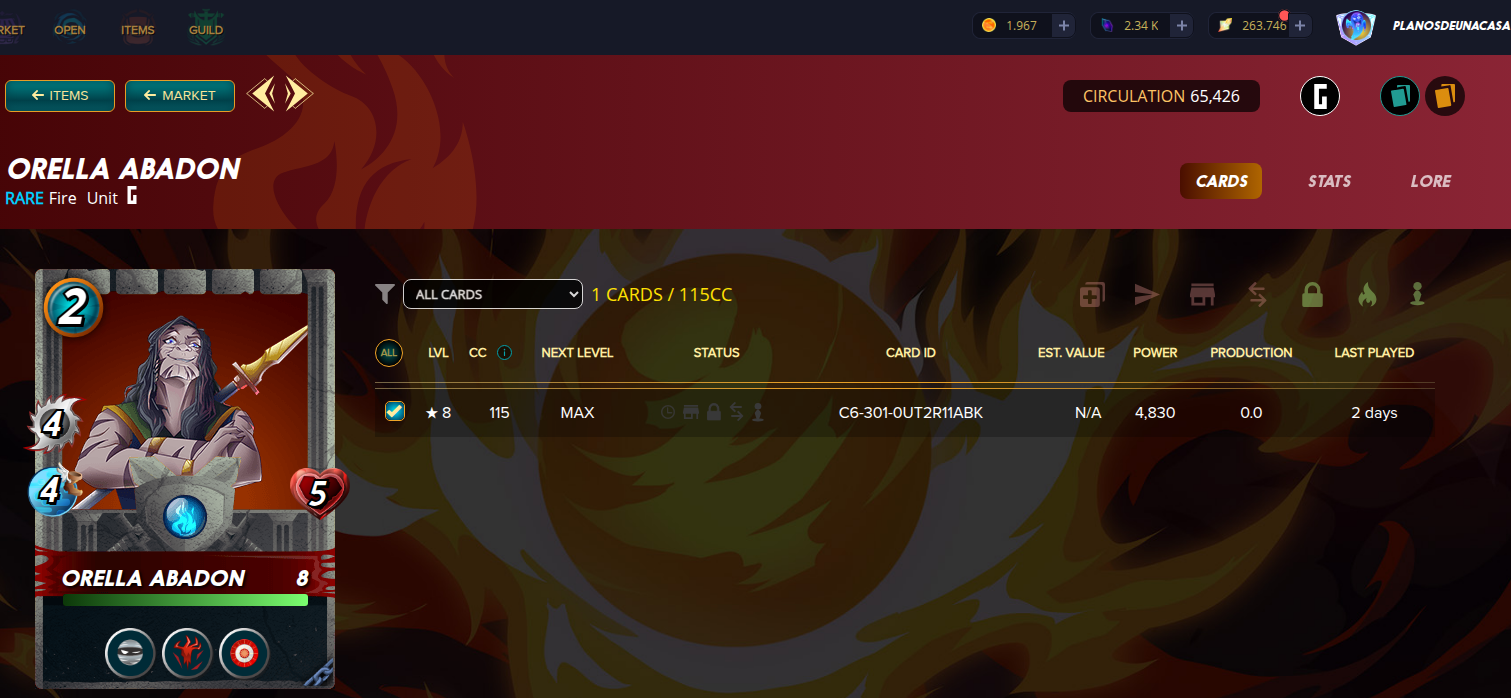Go to next card with right arrow
1511x698 pixels.
[298, 95]
